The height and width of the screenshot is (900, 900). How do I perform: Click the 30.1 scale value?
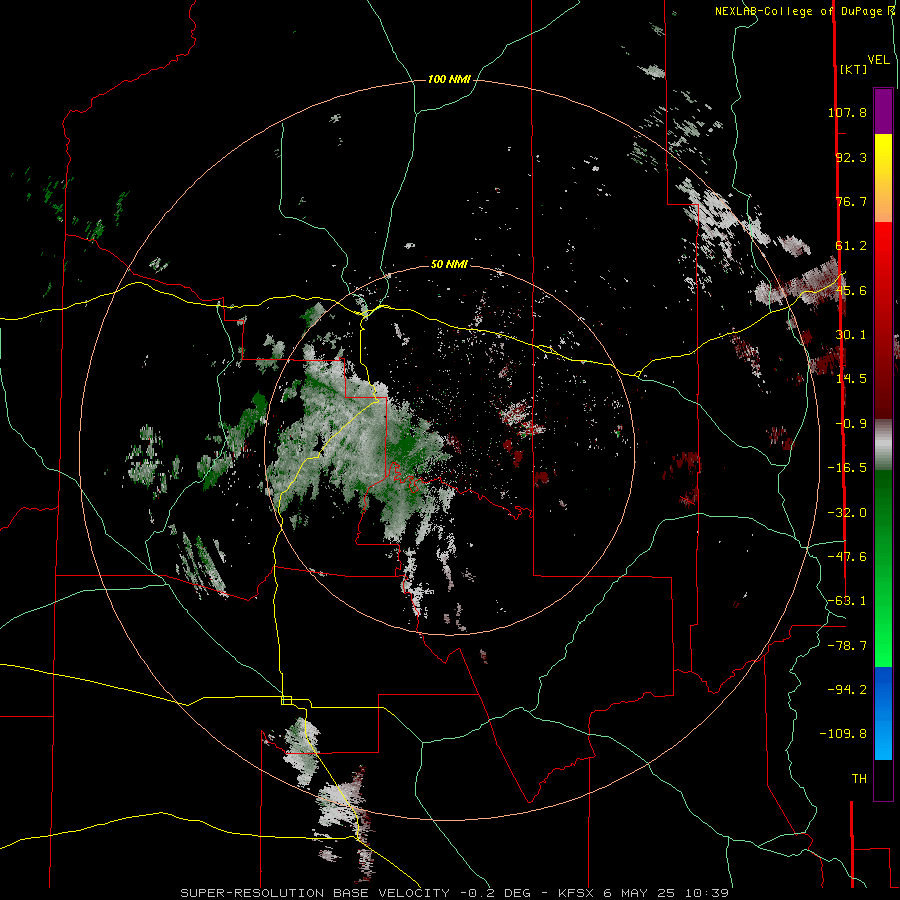point(851,335)
